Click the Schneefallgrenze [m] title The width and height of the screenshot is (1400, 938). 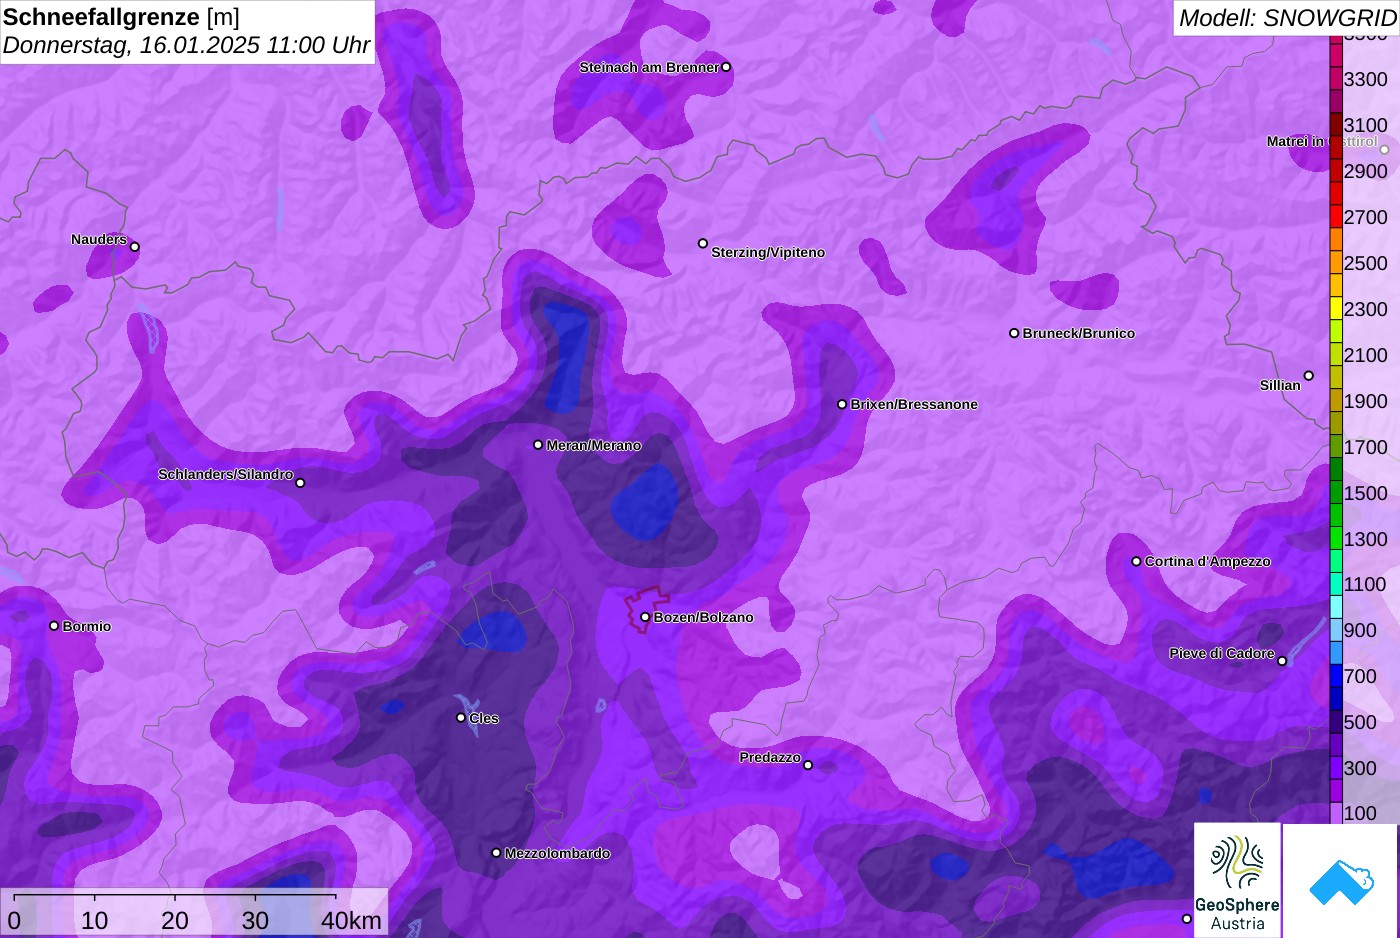click(121, 17)
